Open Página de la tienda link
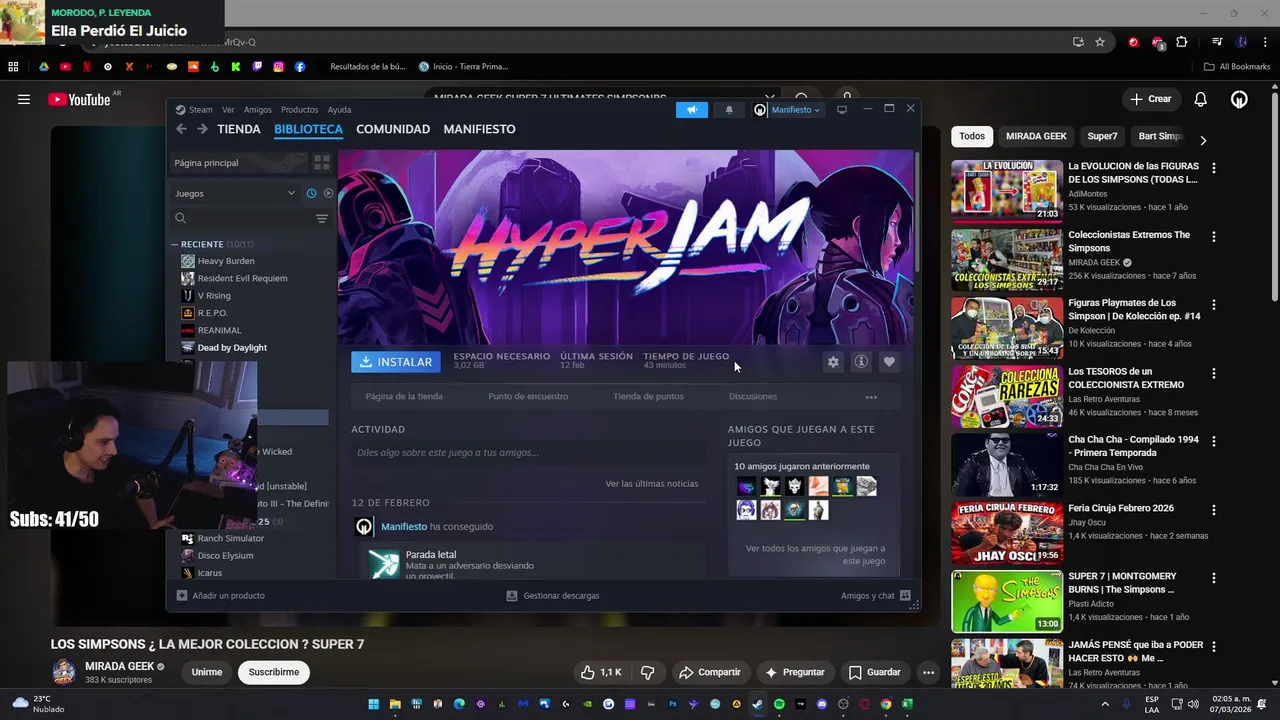This screenshot has width=1280, height=720. [404, 397]
